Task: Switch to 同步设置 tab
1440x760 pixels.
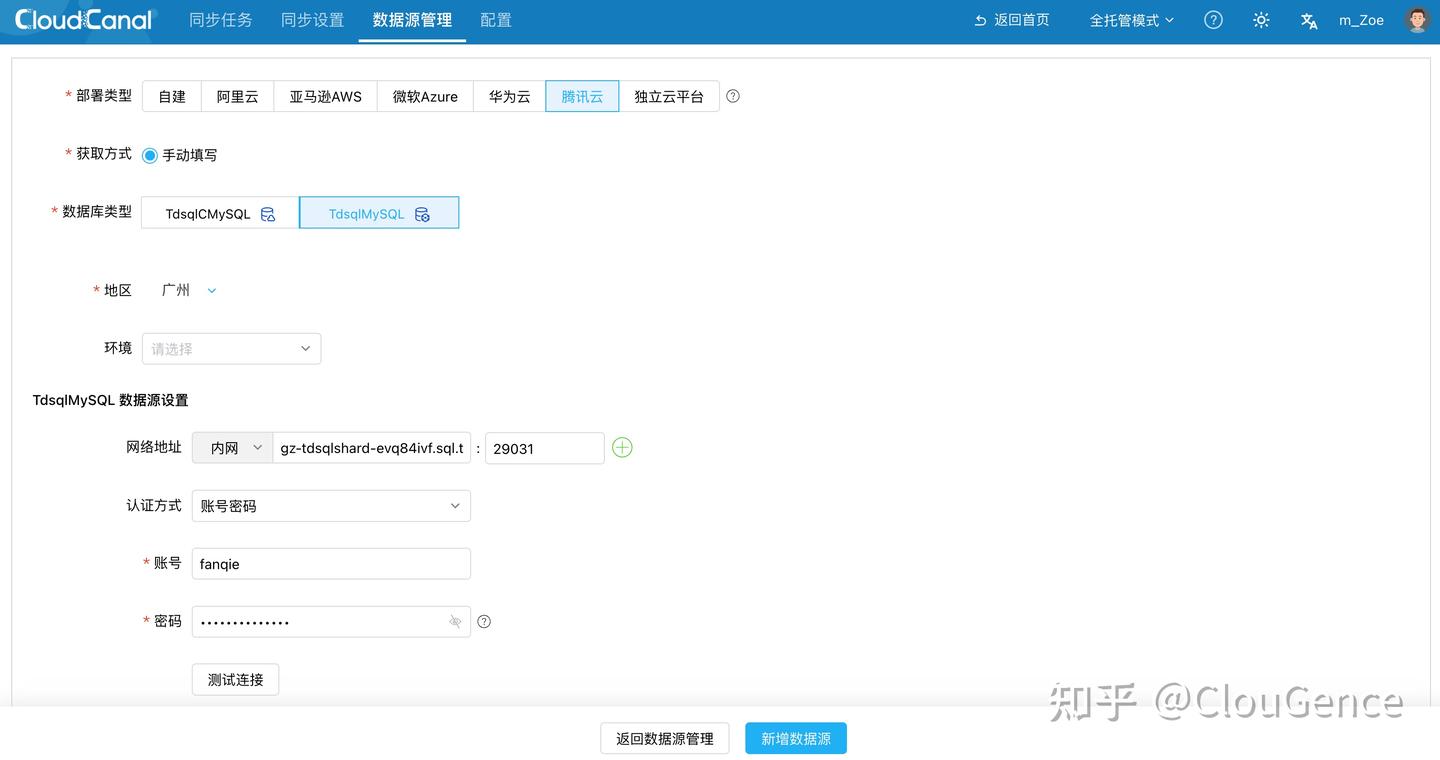Action: coord(312,20)
